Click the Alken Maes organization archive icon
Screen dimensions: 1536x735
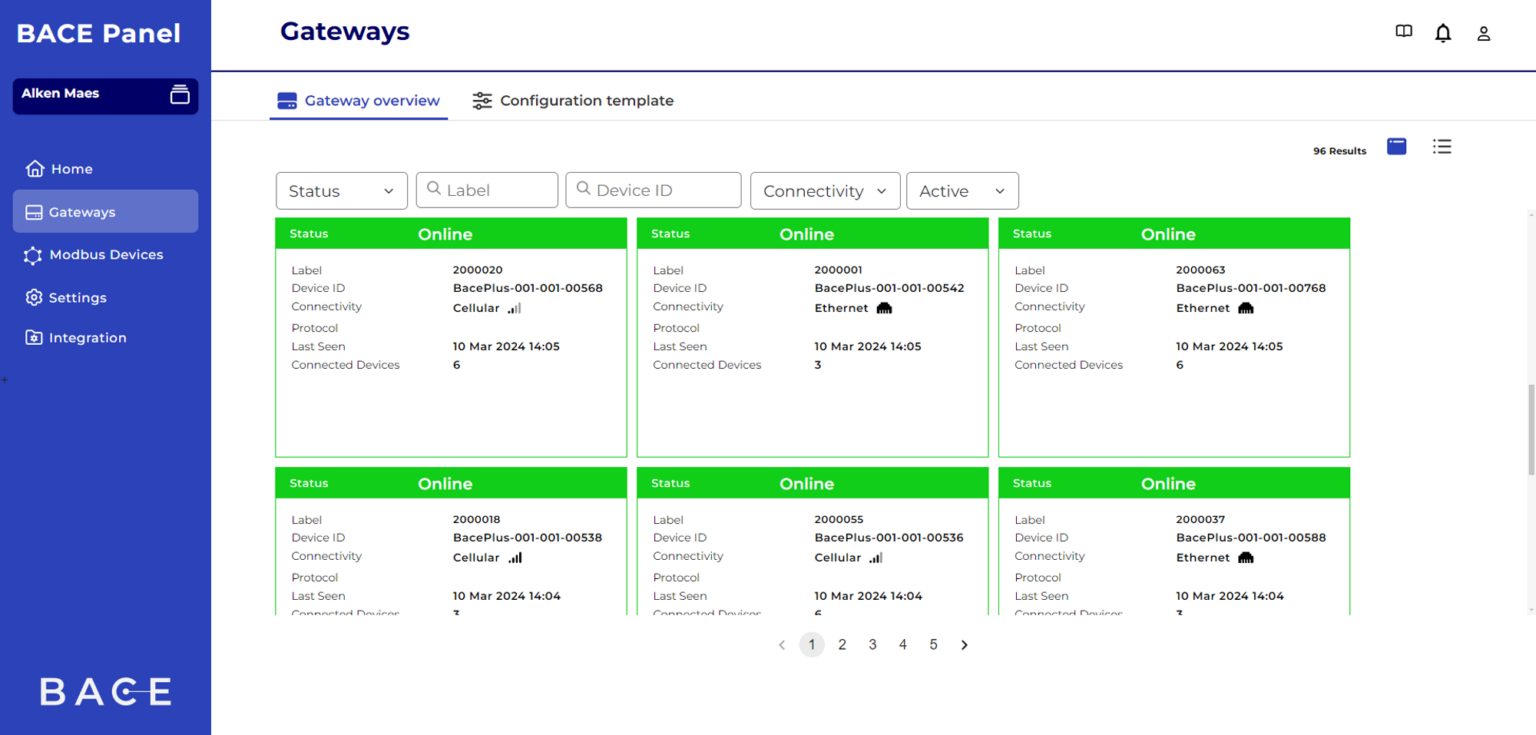coord(179,95)
